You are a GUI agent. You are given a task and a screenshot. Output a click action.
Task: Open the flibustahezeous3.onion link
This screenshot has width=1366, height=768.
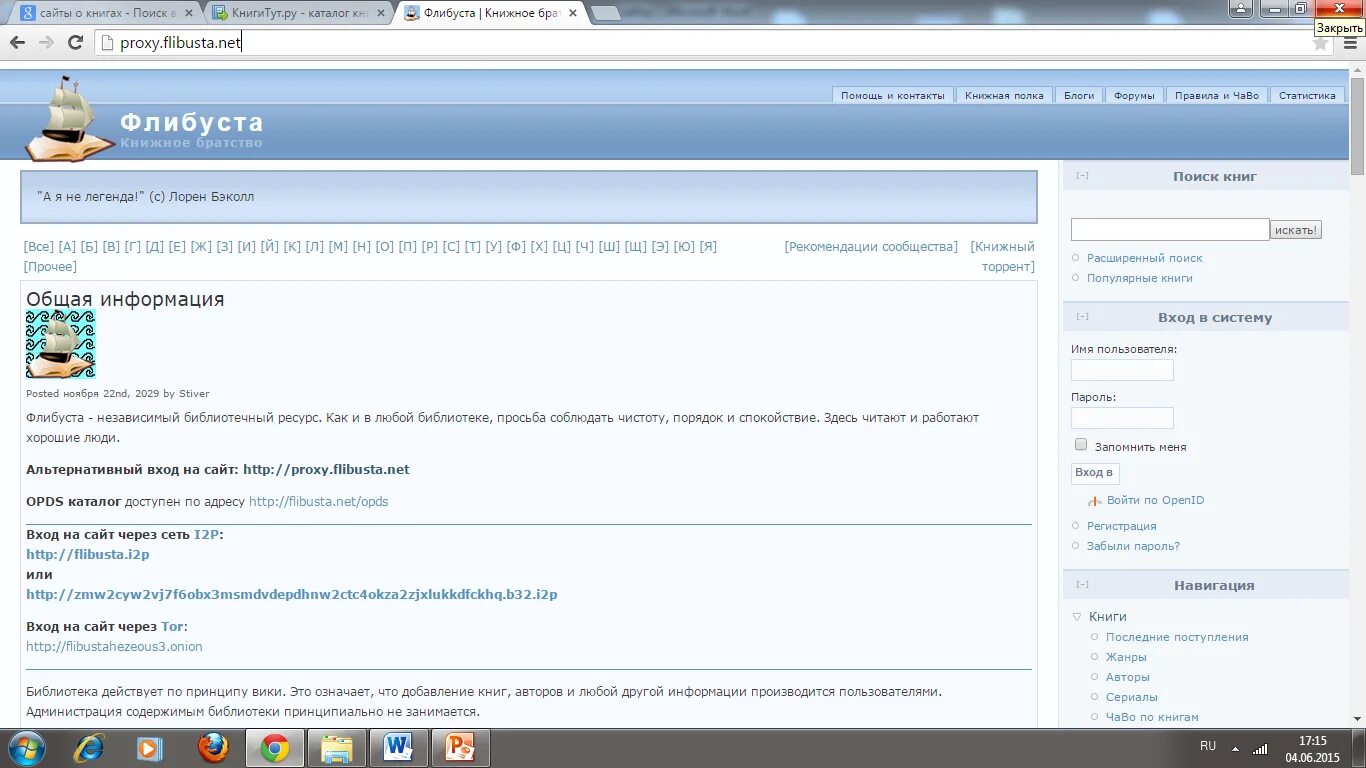114,647
